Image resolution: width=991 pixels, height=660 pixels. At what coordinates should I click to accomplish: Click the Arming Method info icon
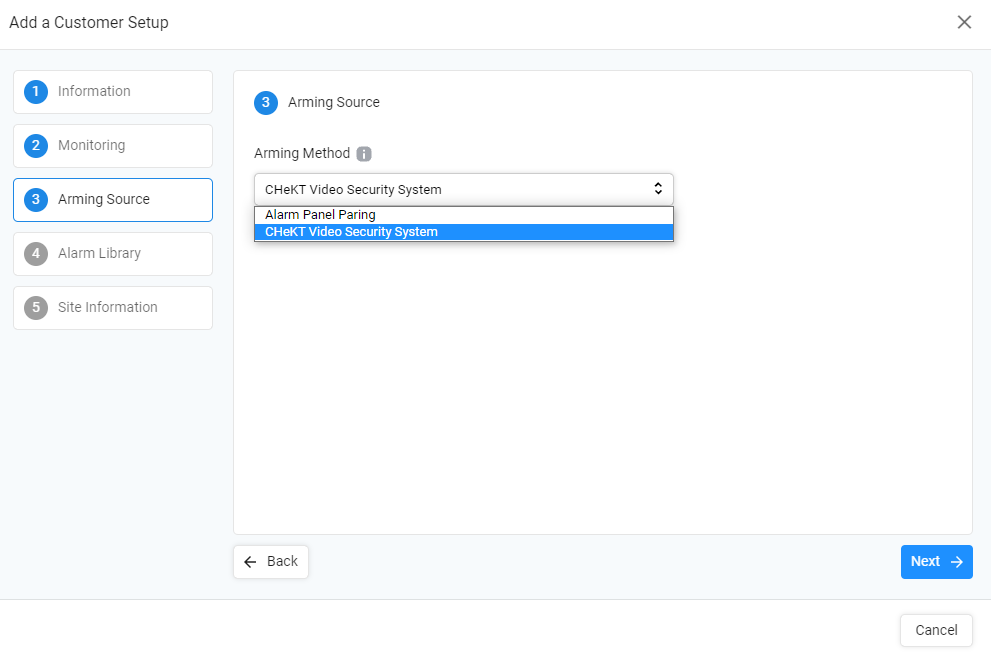(x=364, y=154)
